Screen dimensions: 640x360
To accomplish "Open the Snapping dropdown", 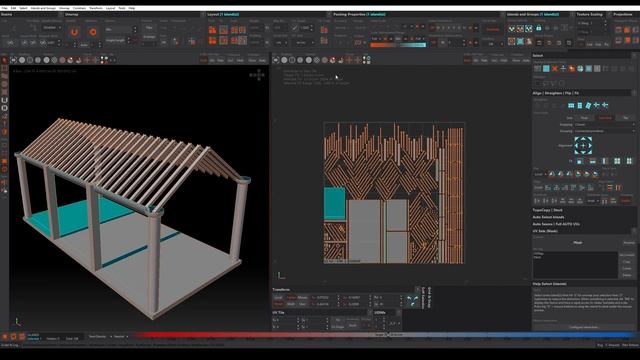I will click(604, 124).
